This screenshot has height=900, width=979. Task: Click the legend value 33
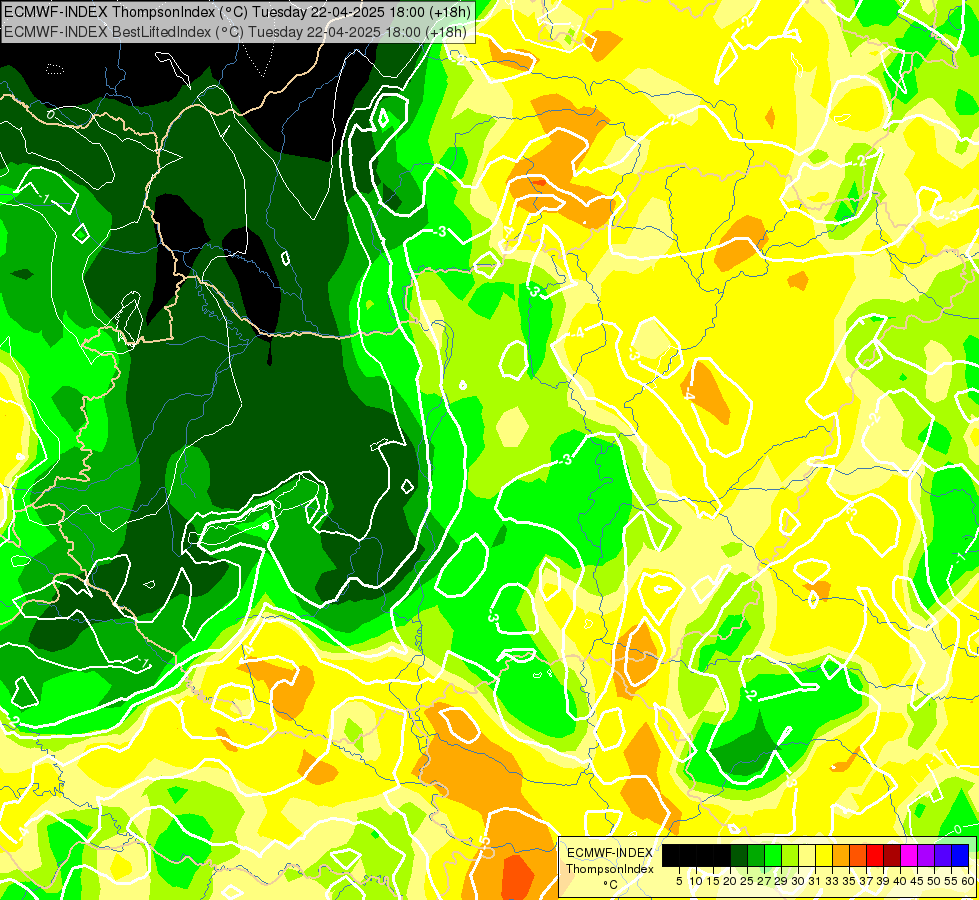(x=832, y=881)
